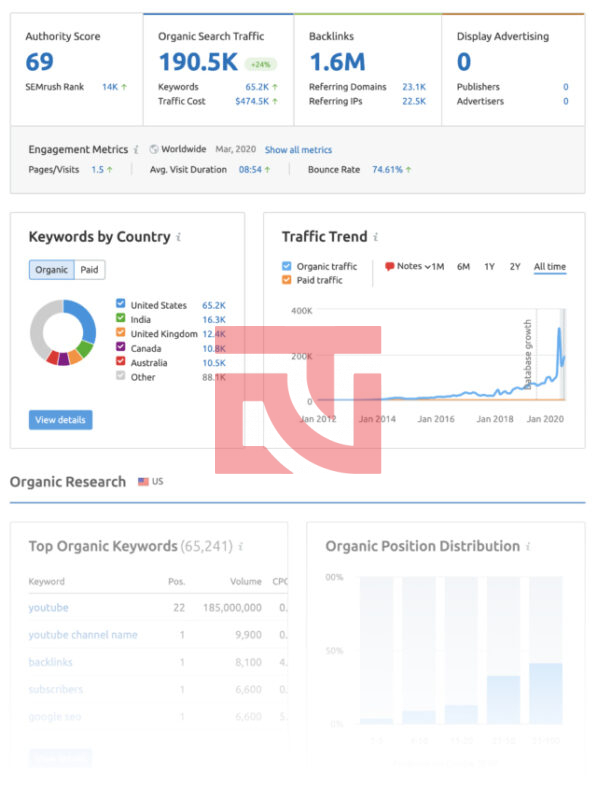This screenshot has width=597, height=800.
Task: Click info icon beside Keywords by Country
Action: 178,237
